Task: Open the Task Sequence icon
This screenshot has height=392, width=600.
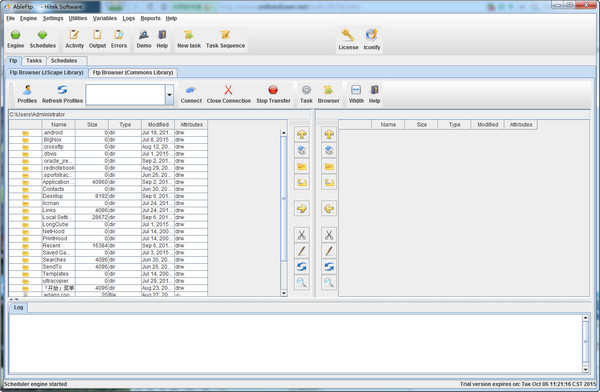Action: point(225,39)
